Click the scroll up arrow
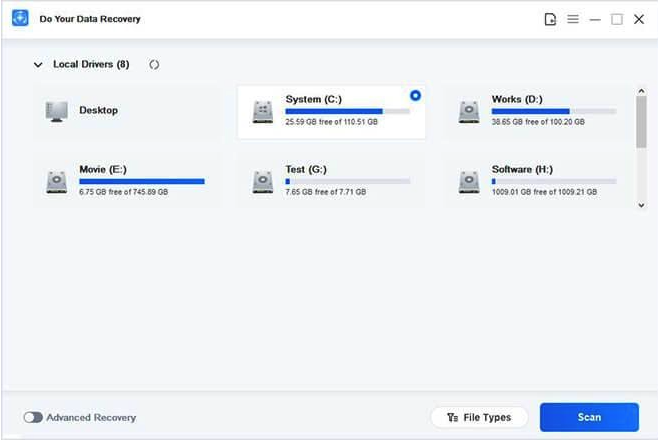658x448 pixels. pyautogui.click(x=641, y=91)
